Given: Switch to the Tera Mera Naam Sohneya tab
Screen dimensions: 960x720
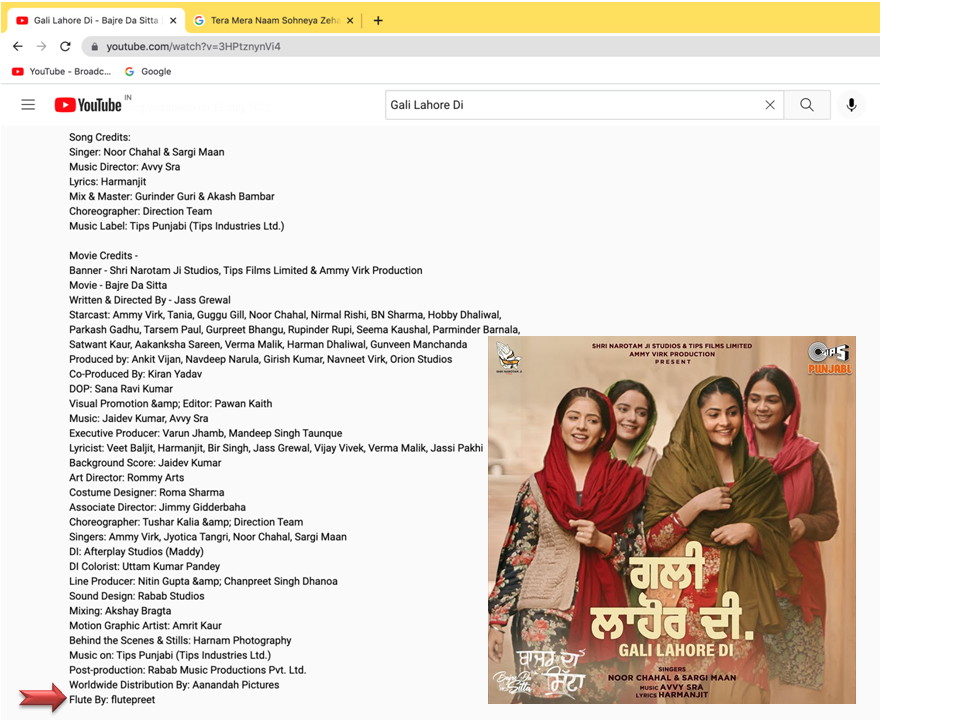Looking at the screenshot, I should (272, 20).
